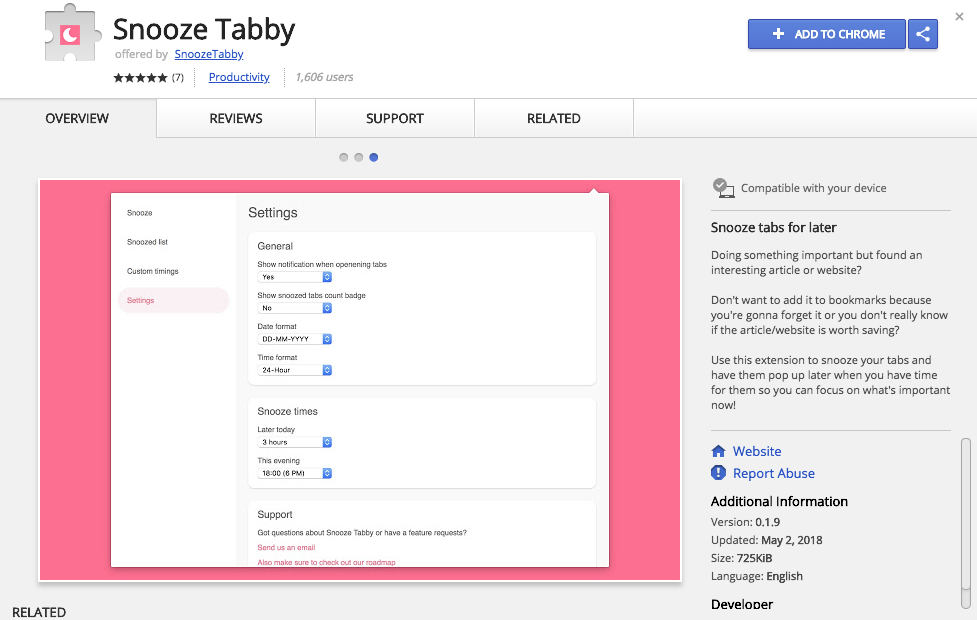977x620 pixels.
Task: Open the Support tab
Action: tap(395, 118)
